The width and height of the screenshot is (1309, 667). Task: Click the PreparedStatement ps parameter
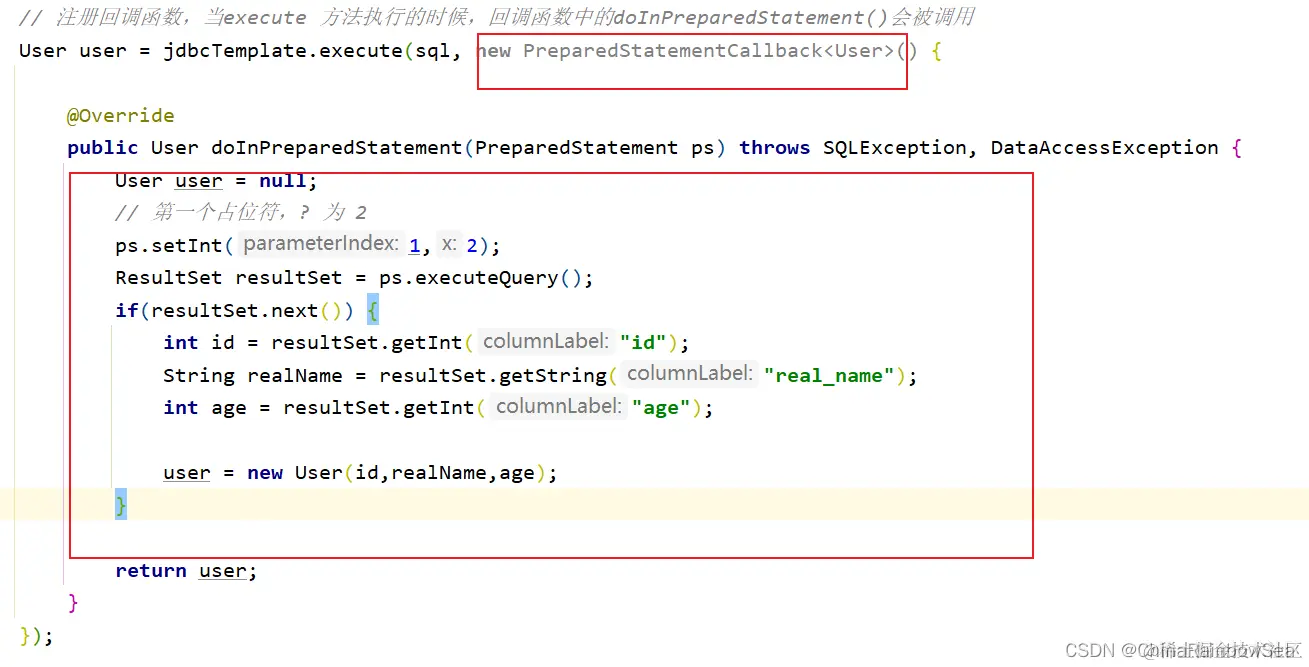595,148
